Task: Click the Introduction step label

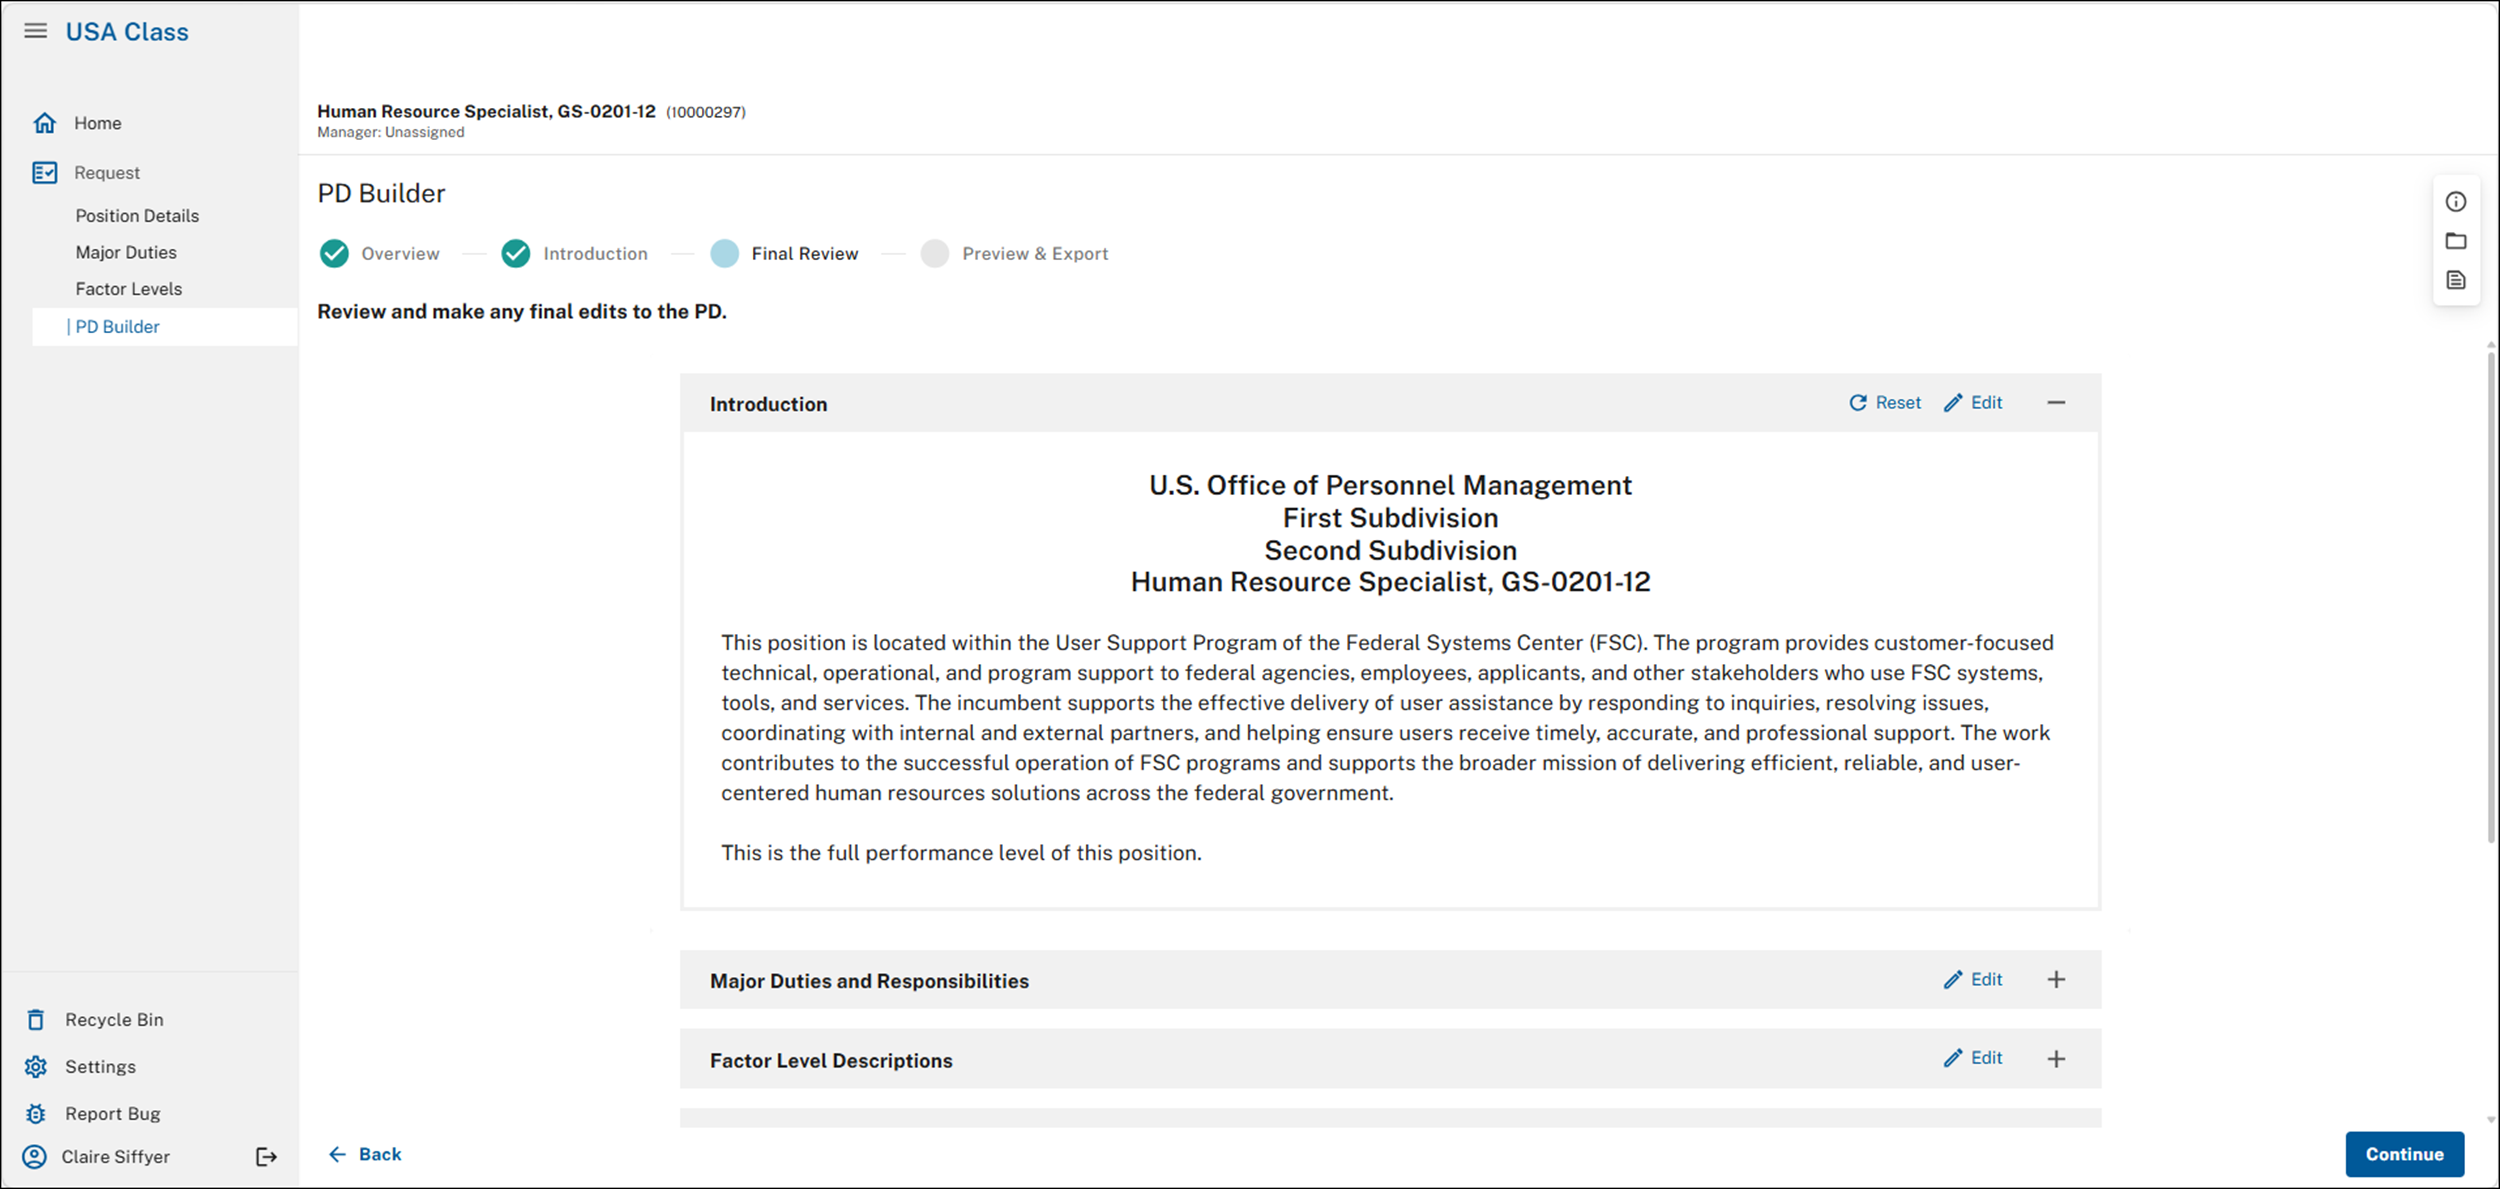Action: (x=595, y=254)
